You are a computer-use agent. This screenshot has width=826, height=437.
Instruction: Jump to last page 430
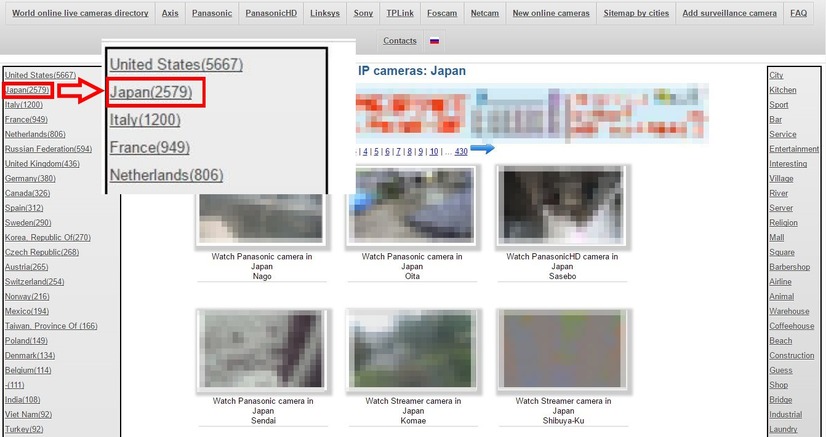click(x=461, y=152)
